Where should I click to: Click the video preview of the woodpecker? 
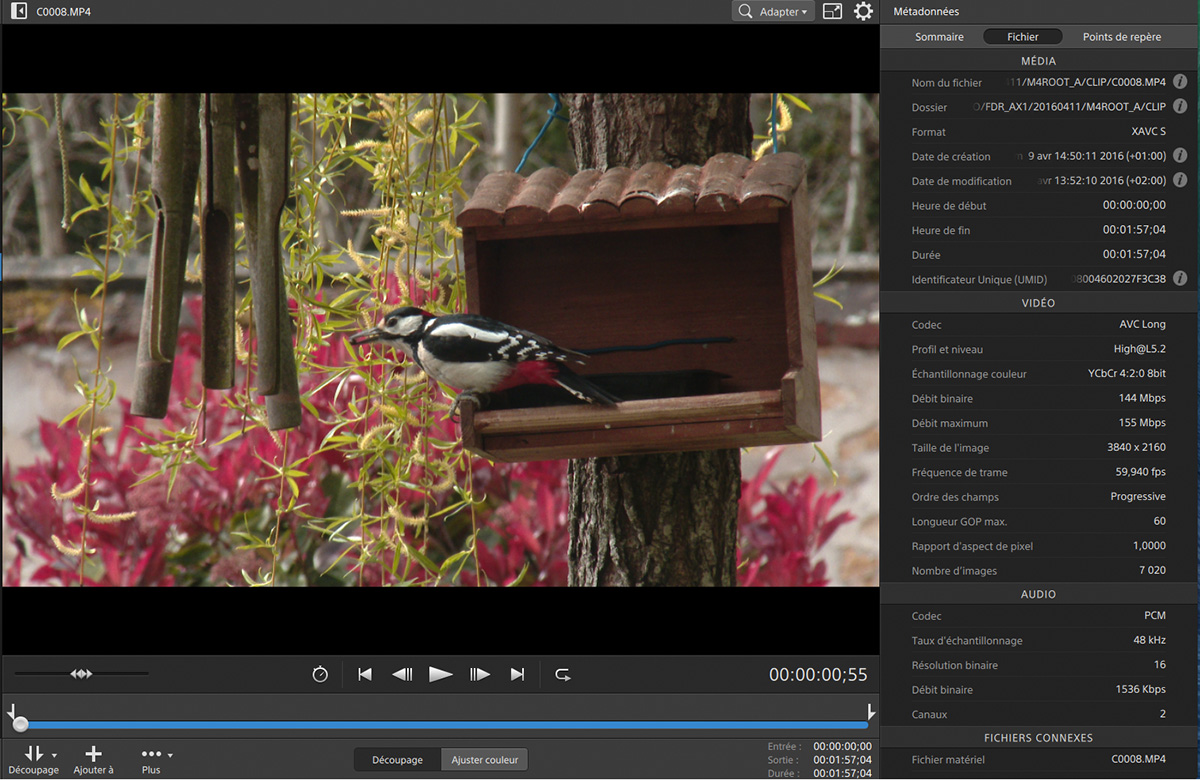point(440,340)
